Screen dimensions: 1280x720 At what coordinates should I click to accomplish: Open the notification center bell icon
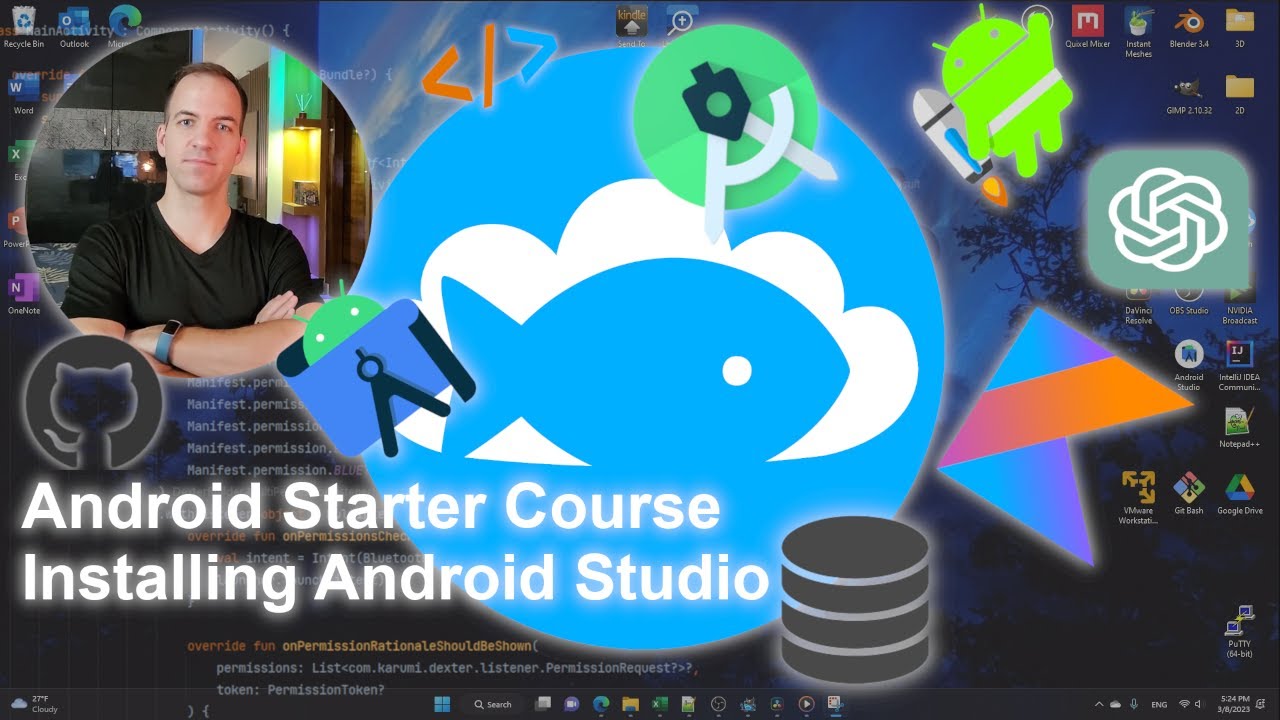tap(1260, 704)
